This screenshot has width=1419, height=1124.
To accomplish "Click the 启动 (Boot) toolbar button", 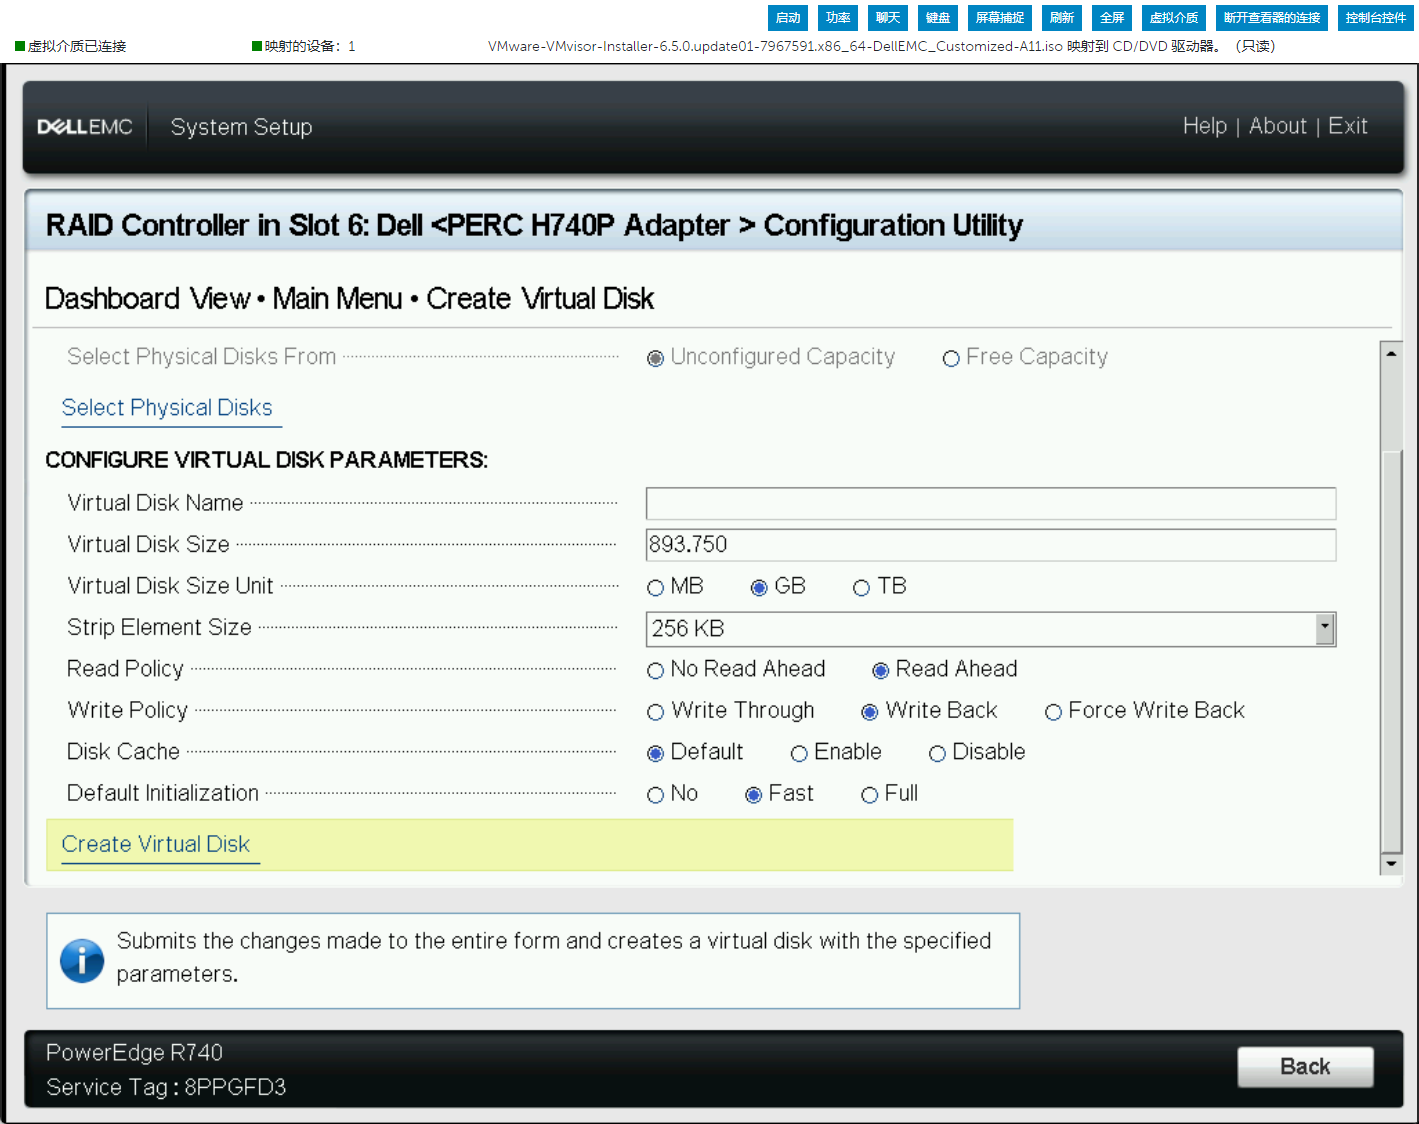I will [x=788, y=17].
